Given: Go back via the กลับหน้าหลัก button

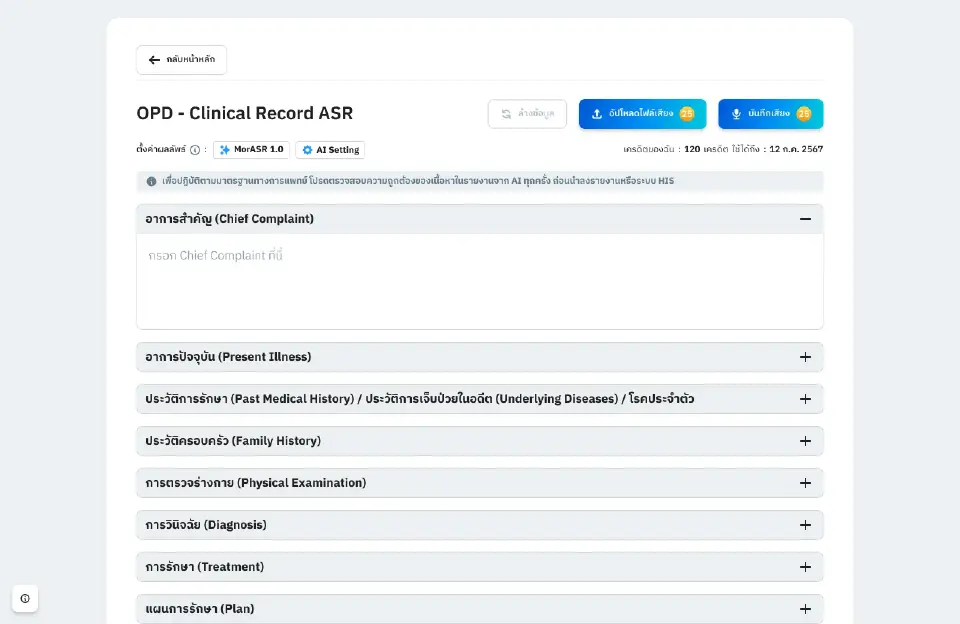Looking at the screenshot, I should point(181,59).
